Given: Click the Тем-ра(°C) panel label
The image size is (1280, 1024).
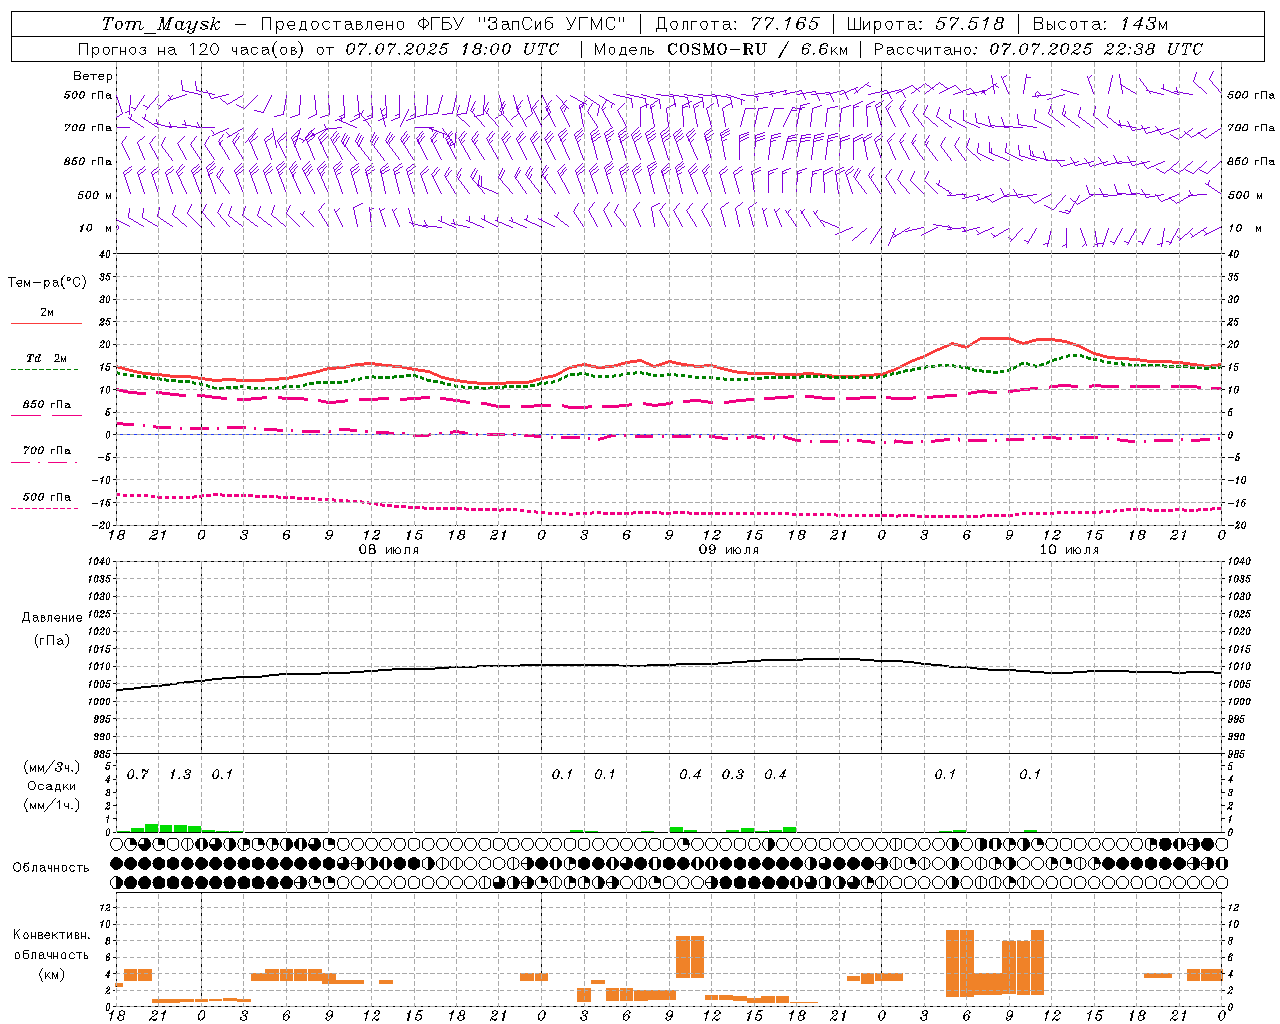Looking at the screenshot, I should tap(47, 282).
